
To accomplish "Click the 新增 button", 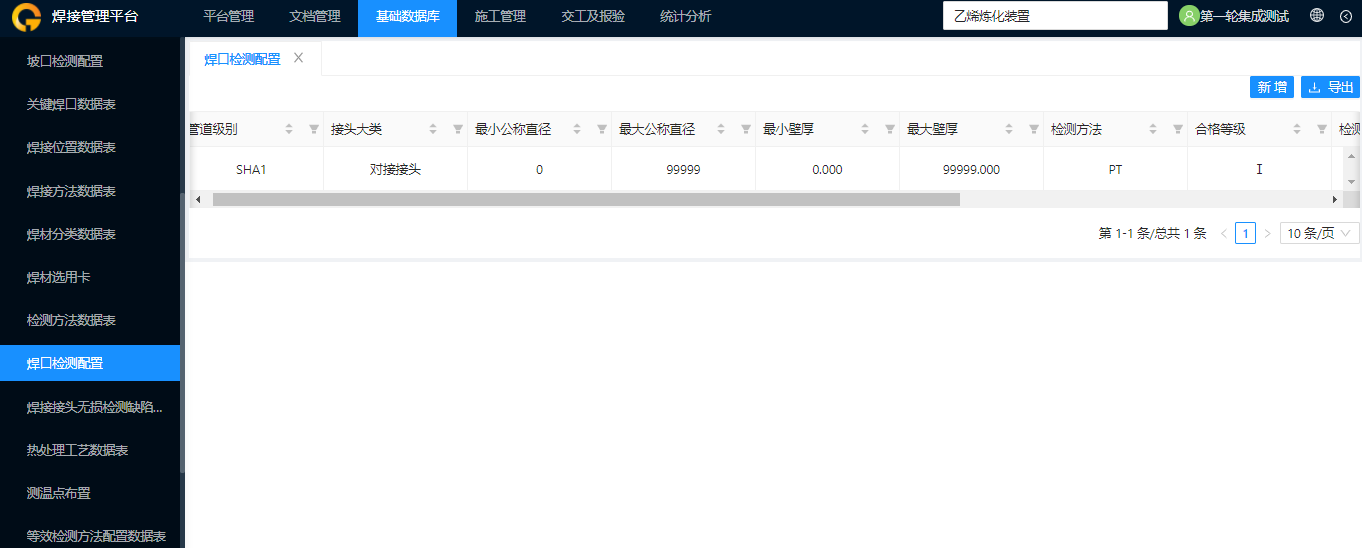I will coord(1272,87).
